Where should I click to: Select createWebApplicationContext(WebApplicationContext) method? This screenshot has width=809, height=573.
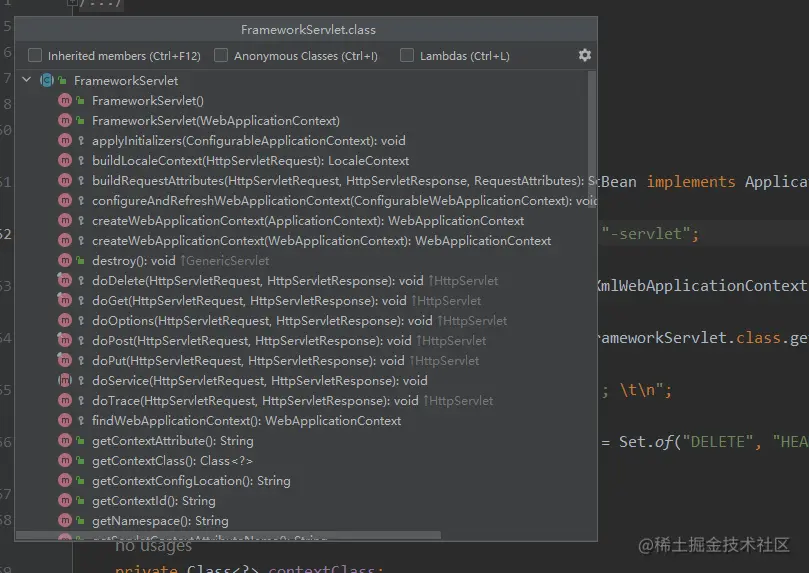(321, 241)
